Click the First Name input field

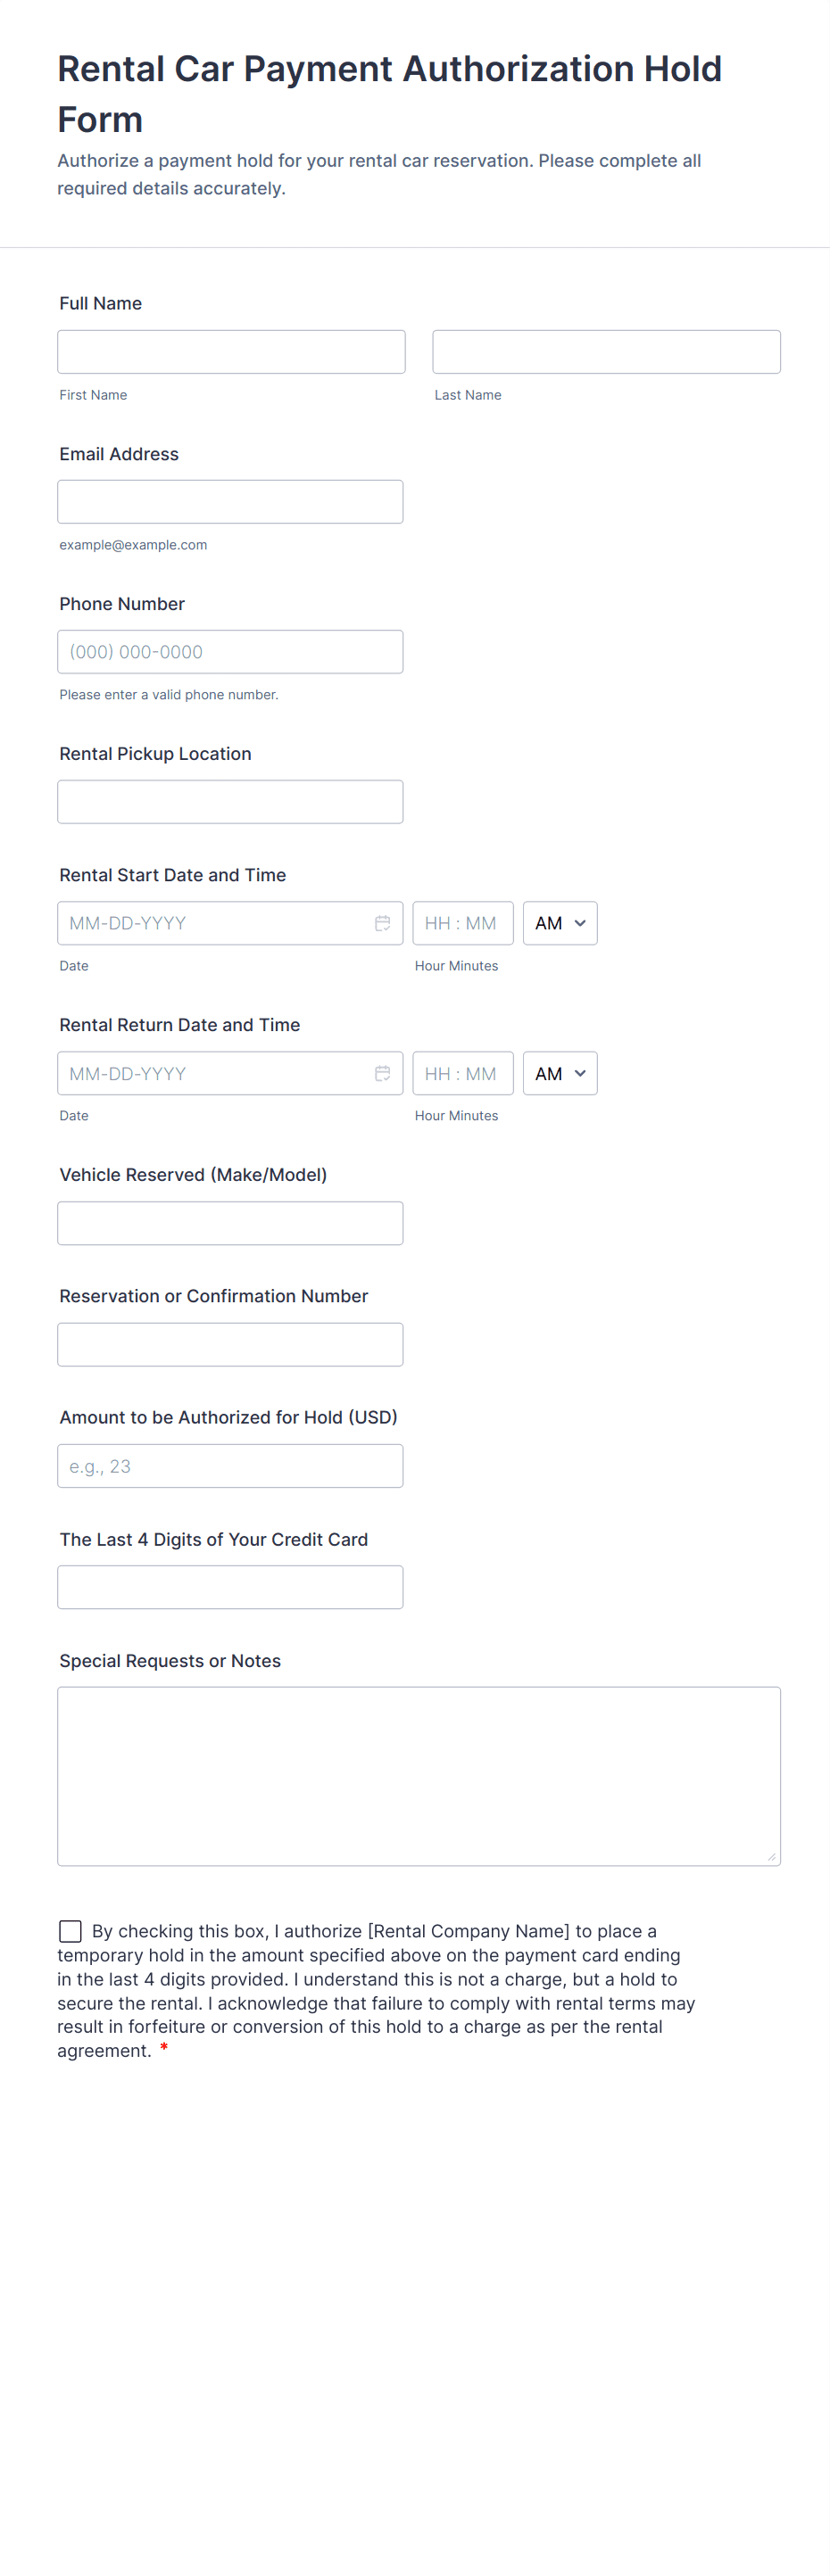[x=231, y=352]
